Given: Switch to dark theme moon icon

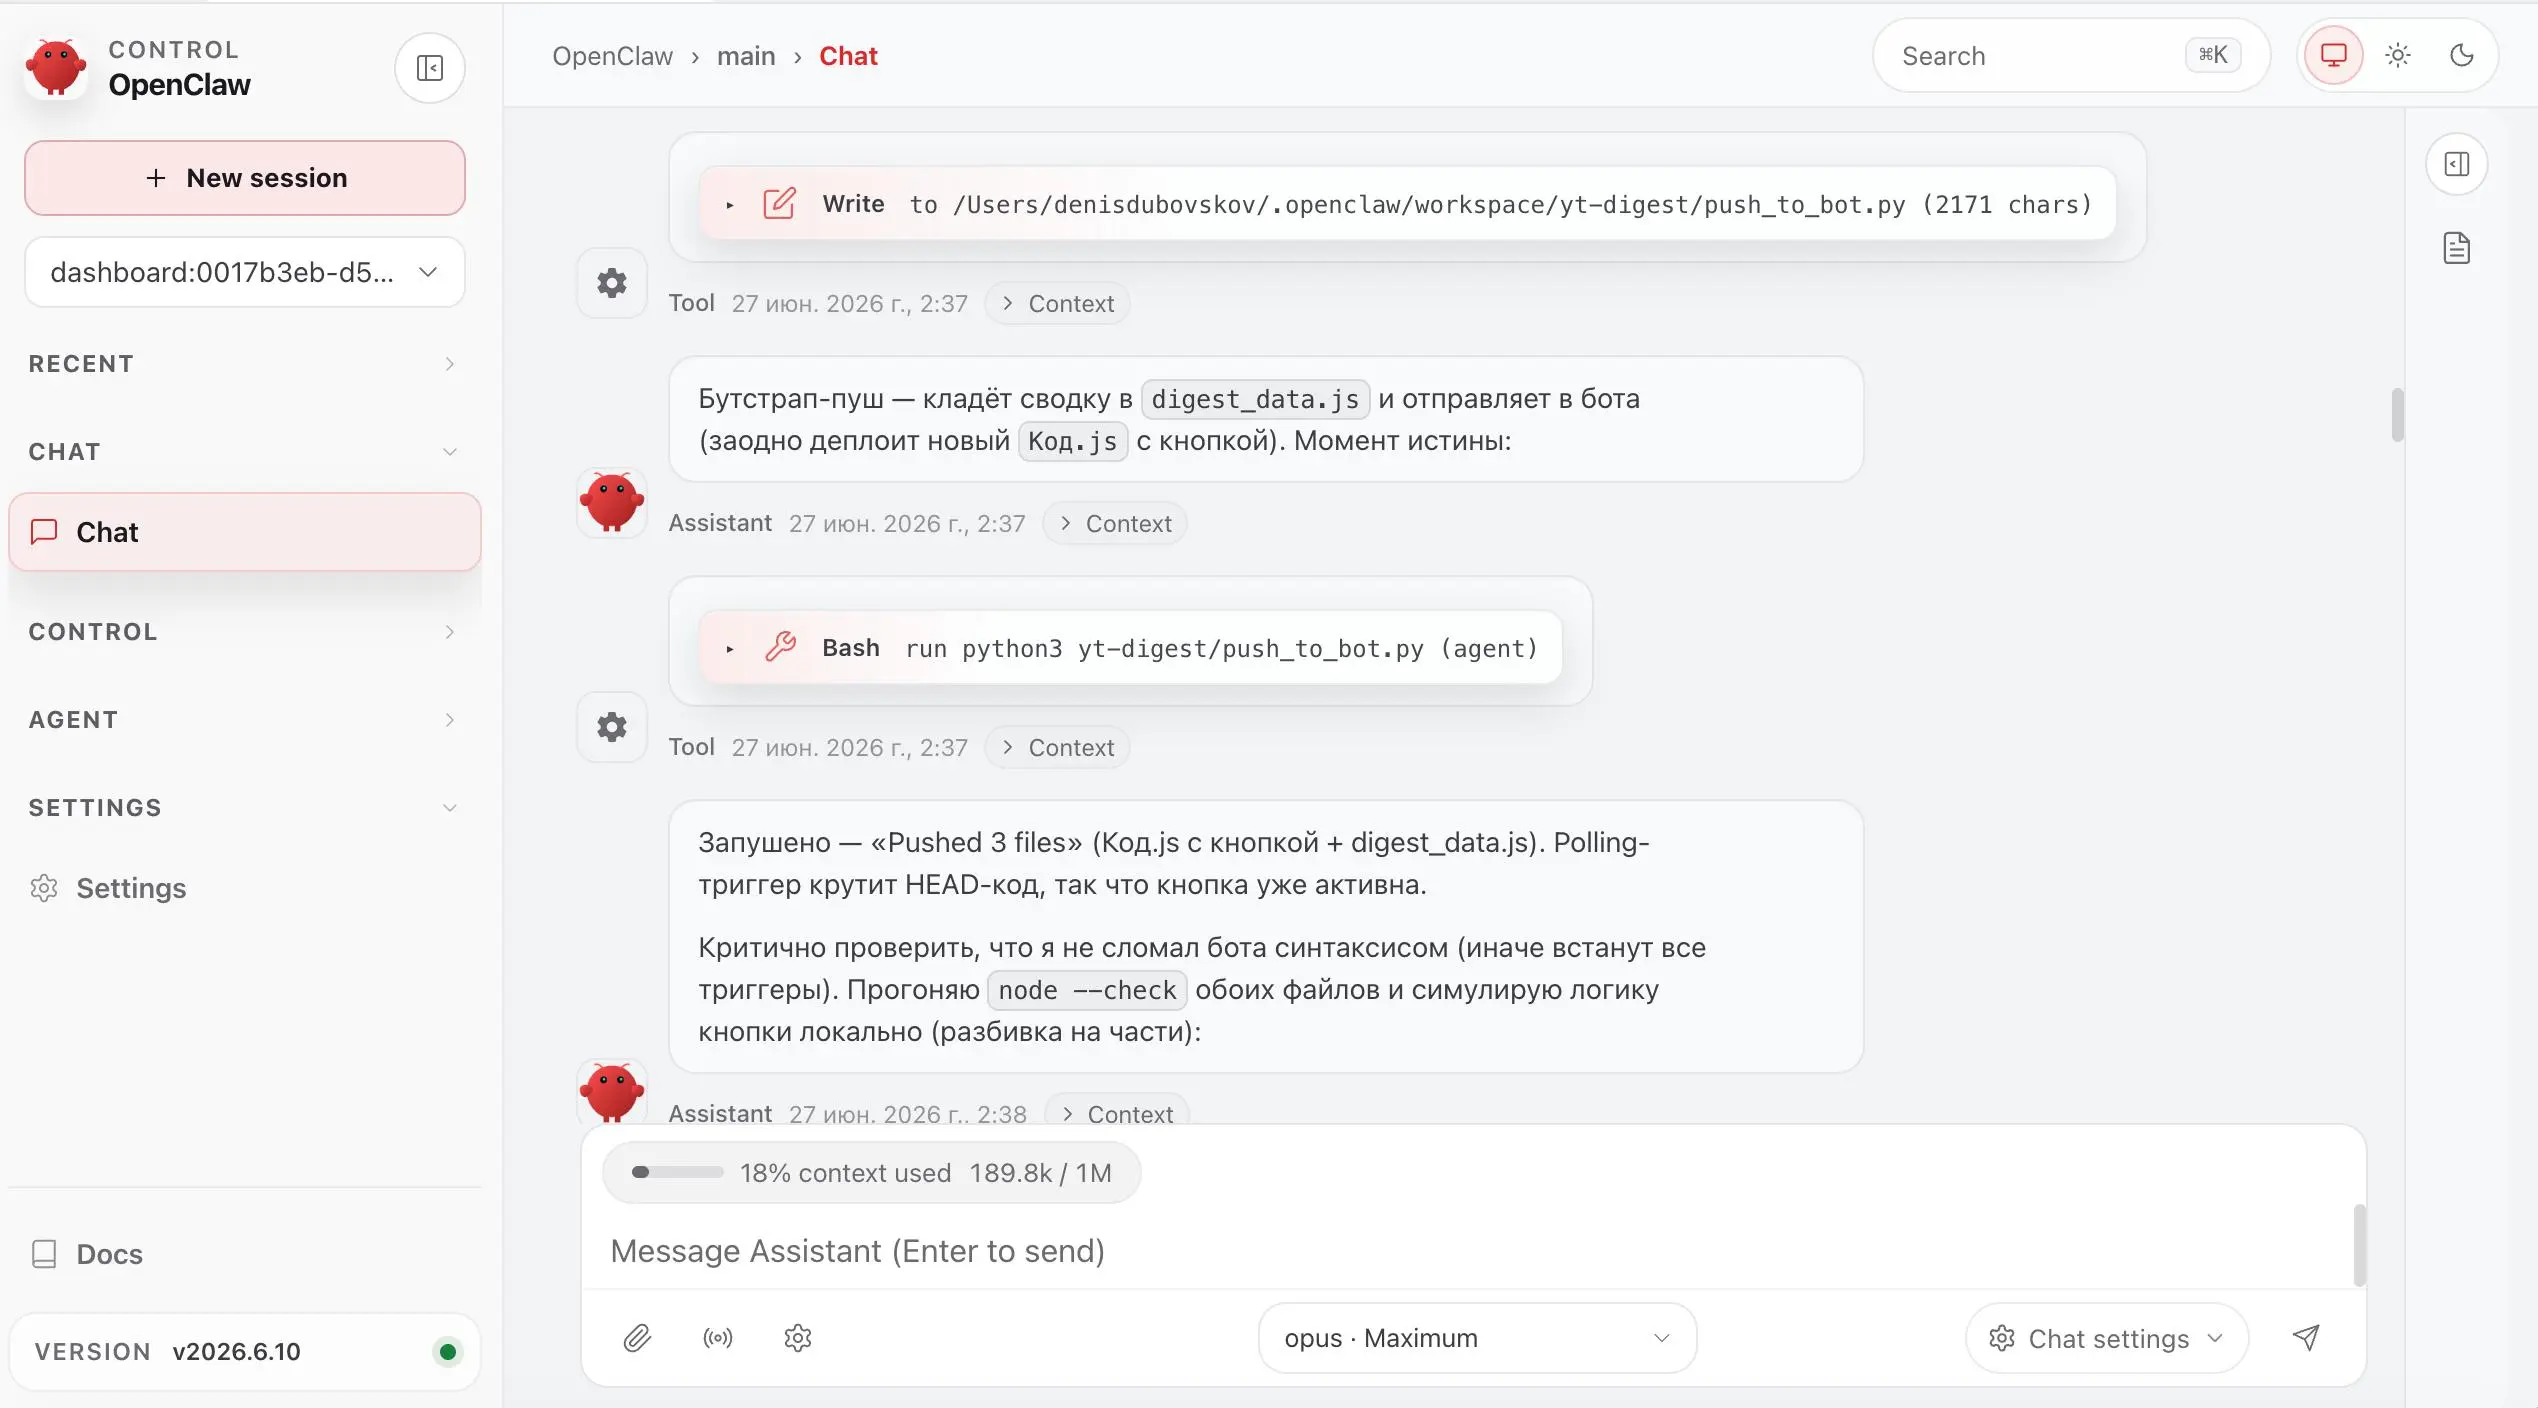Looking at the screenshot, I should (2462, 56).
